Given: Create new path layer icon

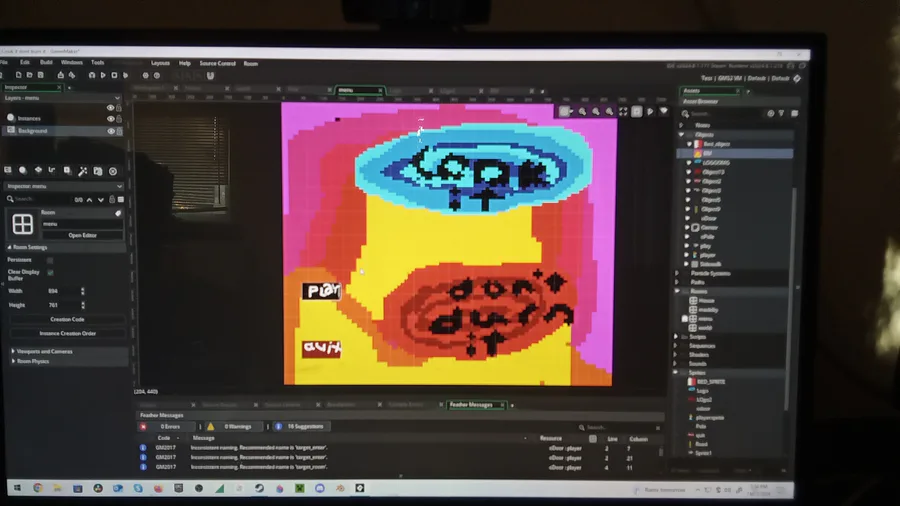Looking at the screenshot, I should (52, 170).
